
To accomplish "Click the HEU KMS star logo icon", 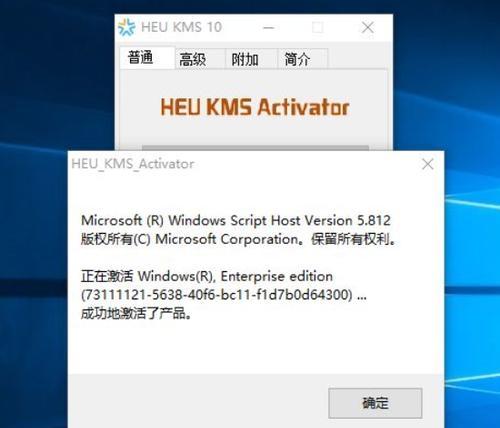I will (x=127, y=27).
